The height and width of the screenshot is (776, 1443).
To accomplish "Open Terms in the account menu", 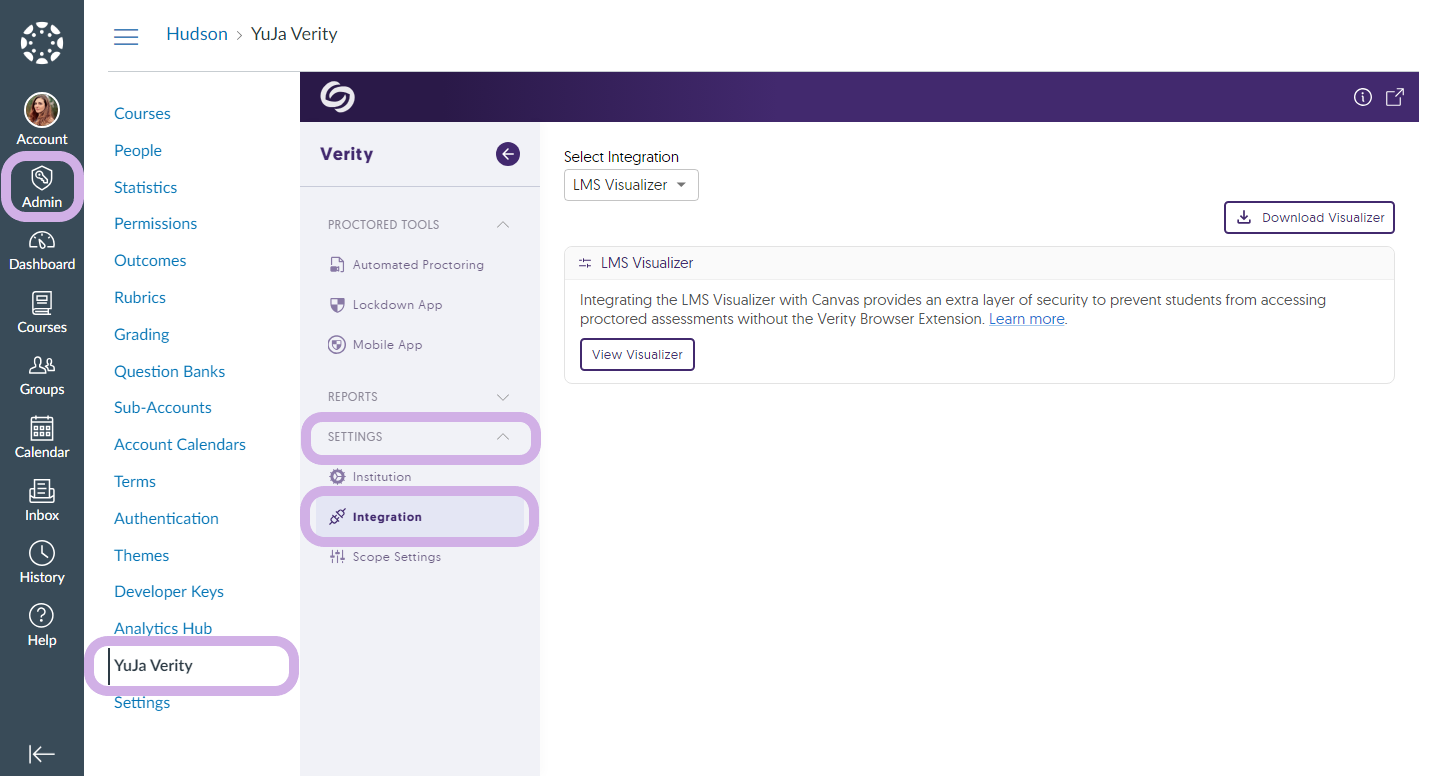I will [x=135, y=482].
